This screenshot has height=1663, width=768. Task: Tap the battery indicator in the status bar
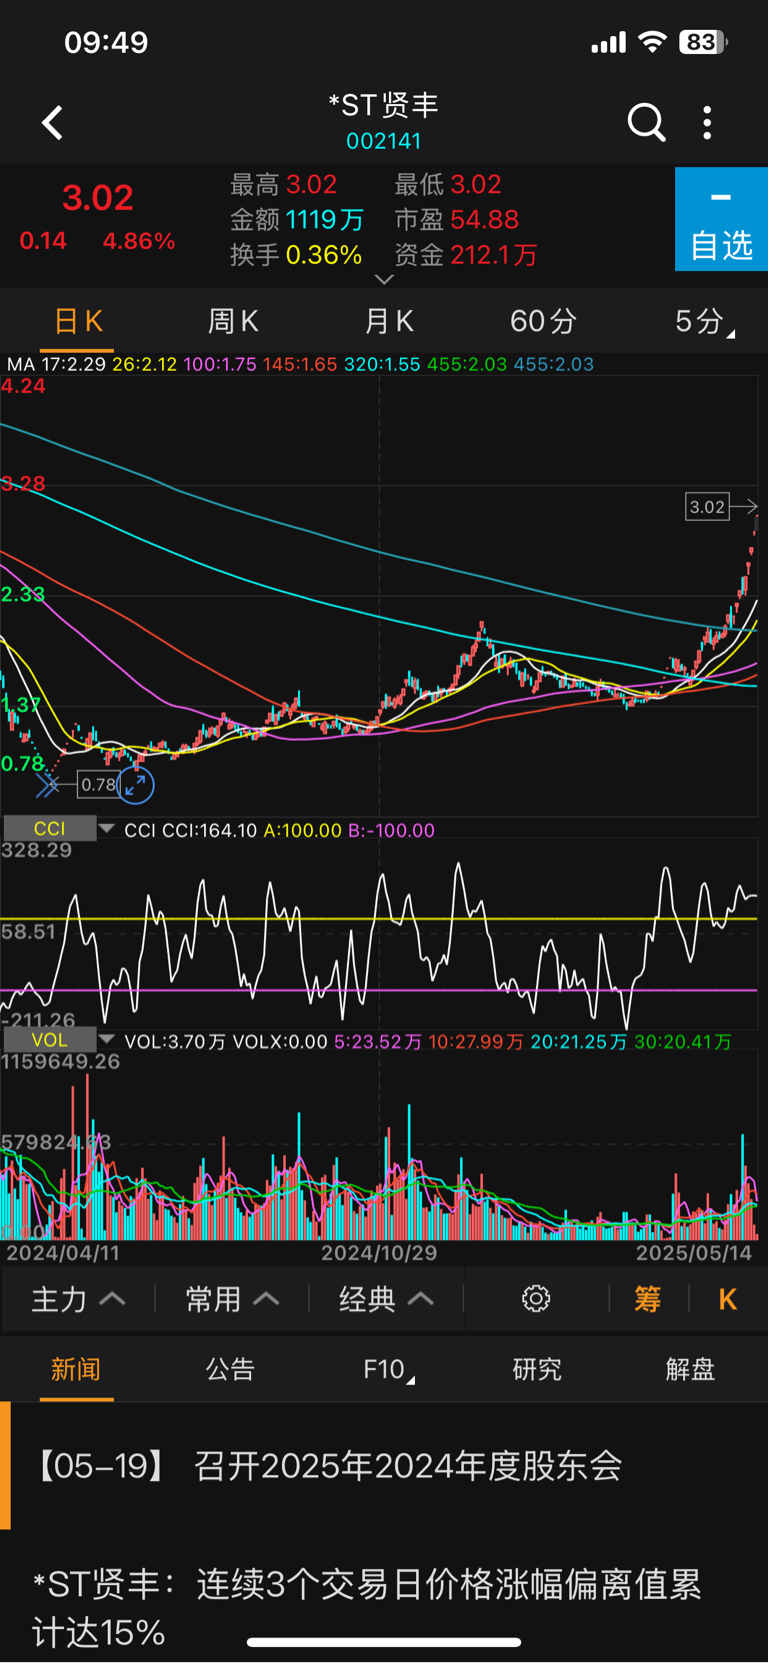click(703, 42)
